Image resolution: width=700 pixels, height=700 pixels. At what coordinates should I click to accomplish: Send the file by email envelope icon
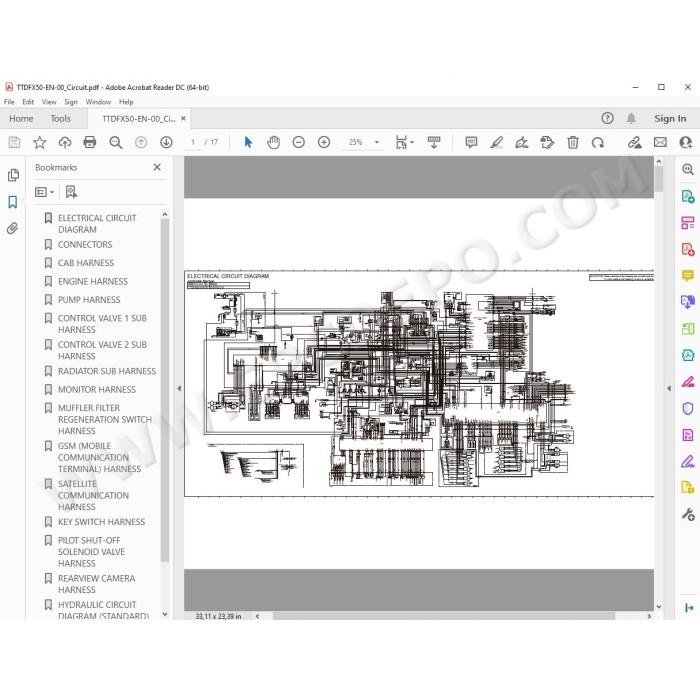[660, 142]
